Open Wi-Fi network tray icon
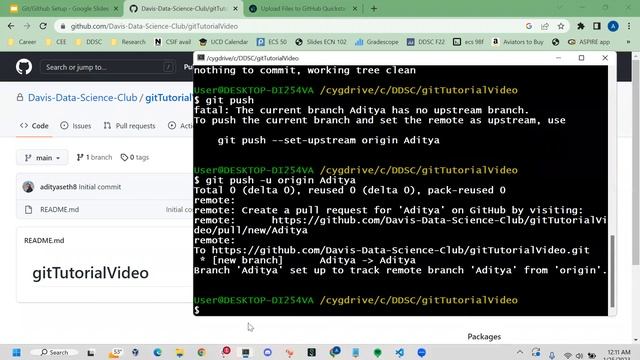 567,356
